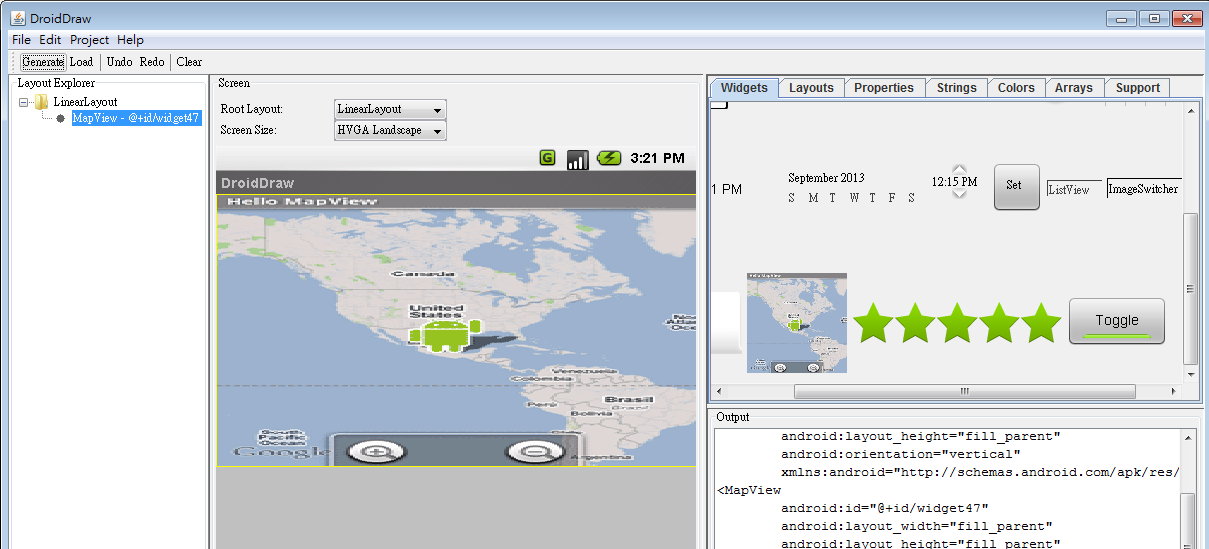Switch to the Properties tab

click(x=884, y=88)
